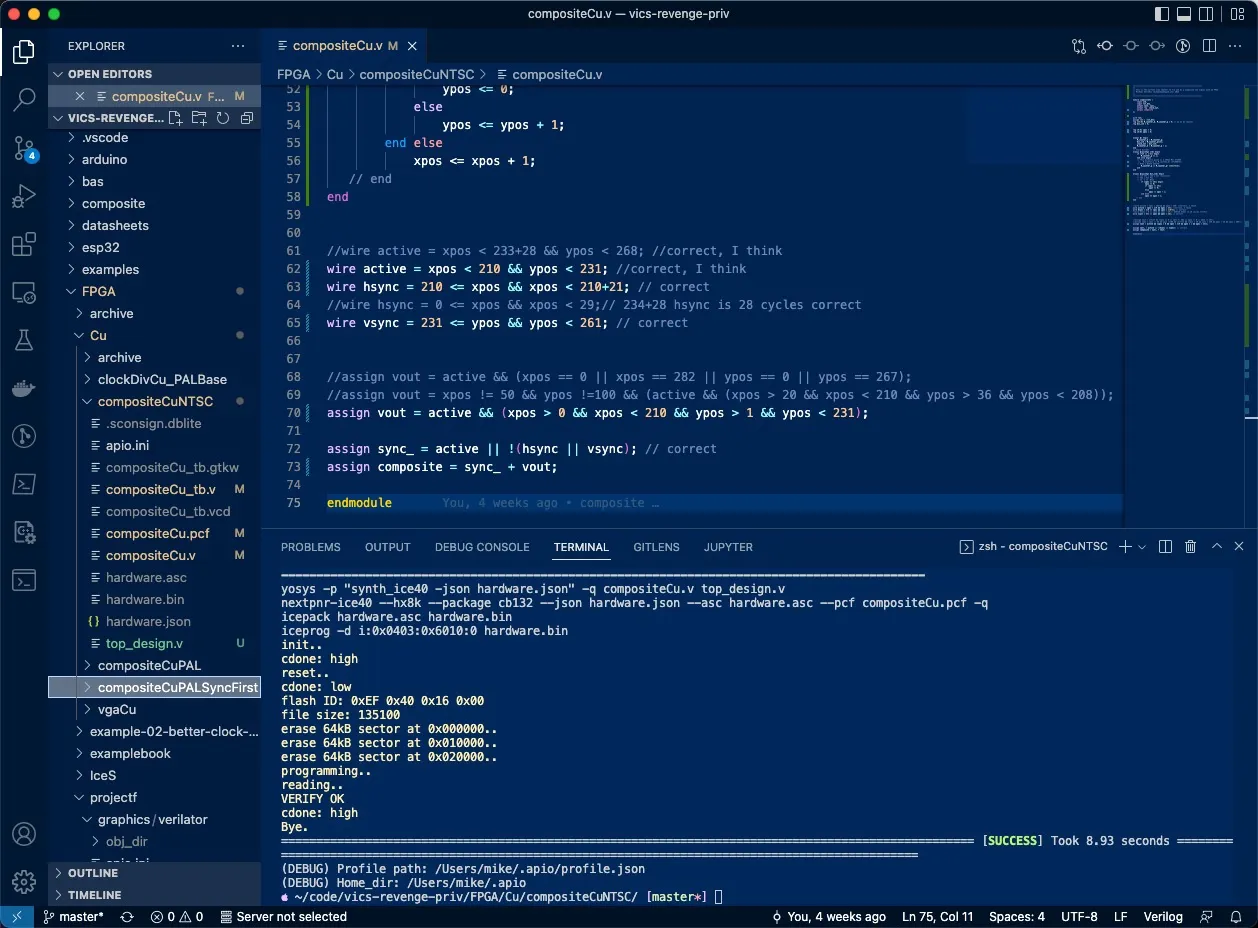The width and height of the screenshot is (1258, 928).
Task: Switch to the PROBLEMS tab
Action: 310,547
